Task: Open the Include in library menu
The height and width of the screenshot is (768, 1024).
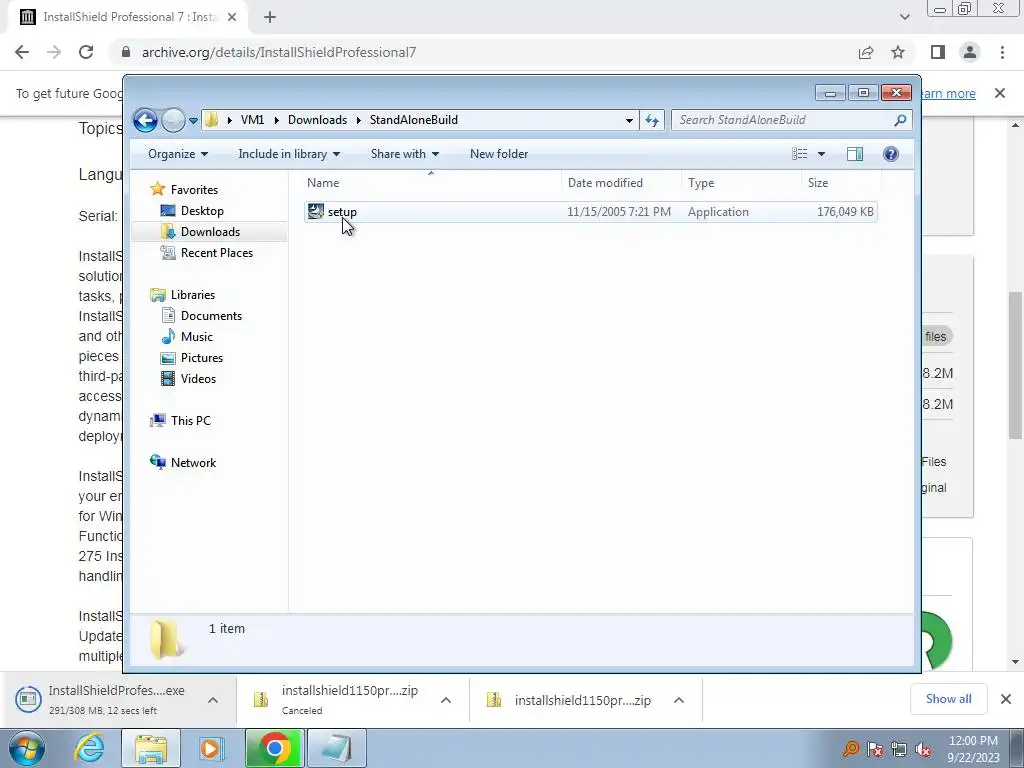Action: (289, 154)
